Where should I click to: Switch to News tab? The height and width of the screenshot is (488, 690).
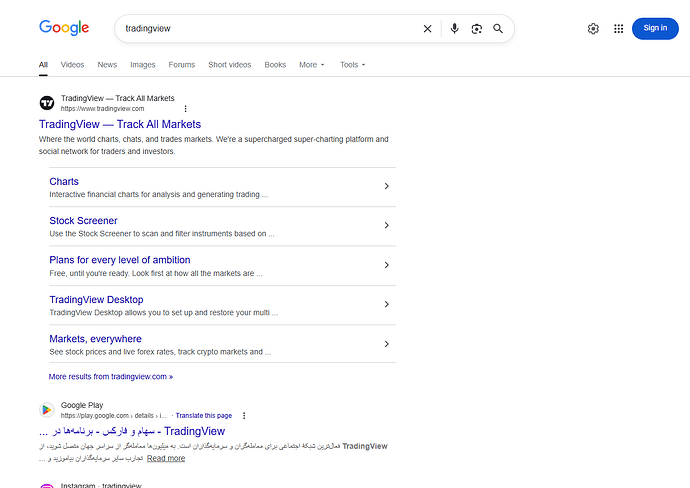click(107, 65)
